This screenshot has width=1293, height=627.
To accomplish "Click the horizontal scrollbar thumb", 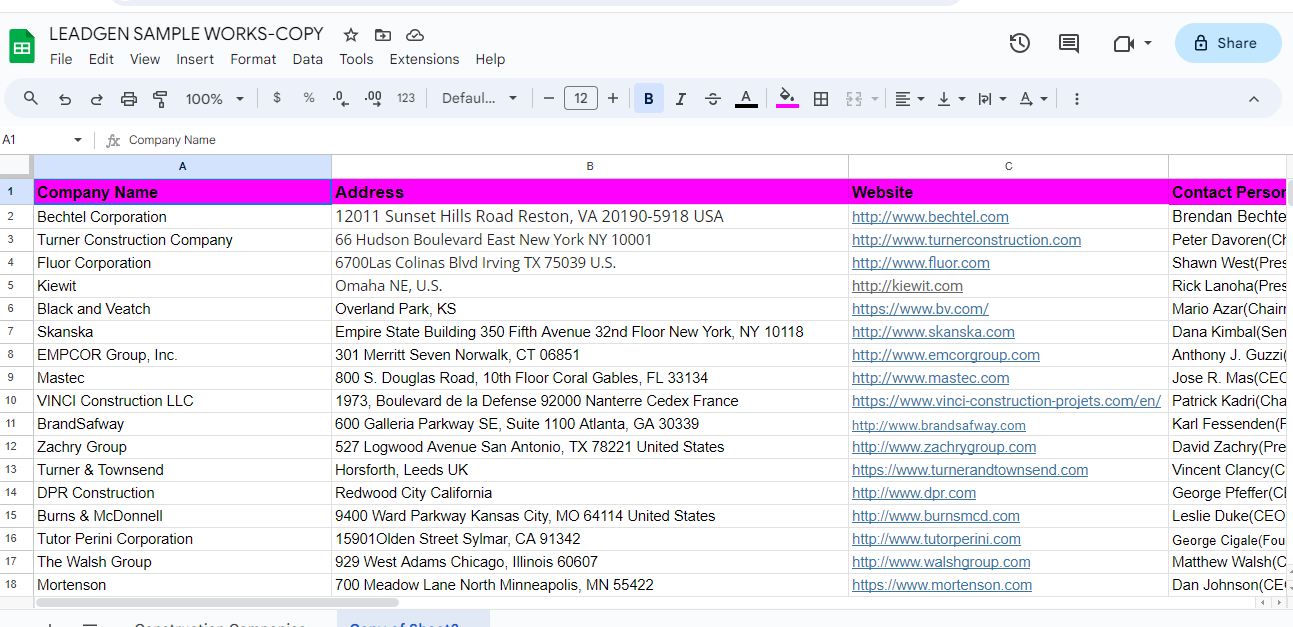I will [217, 603].
